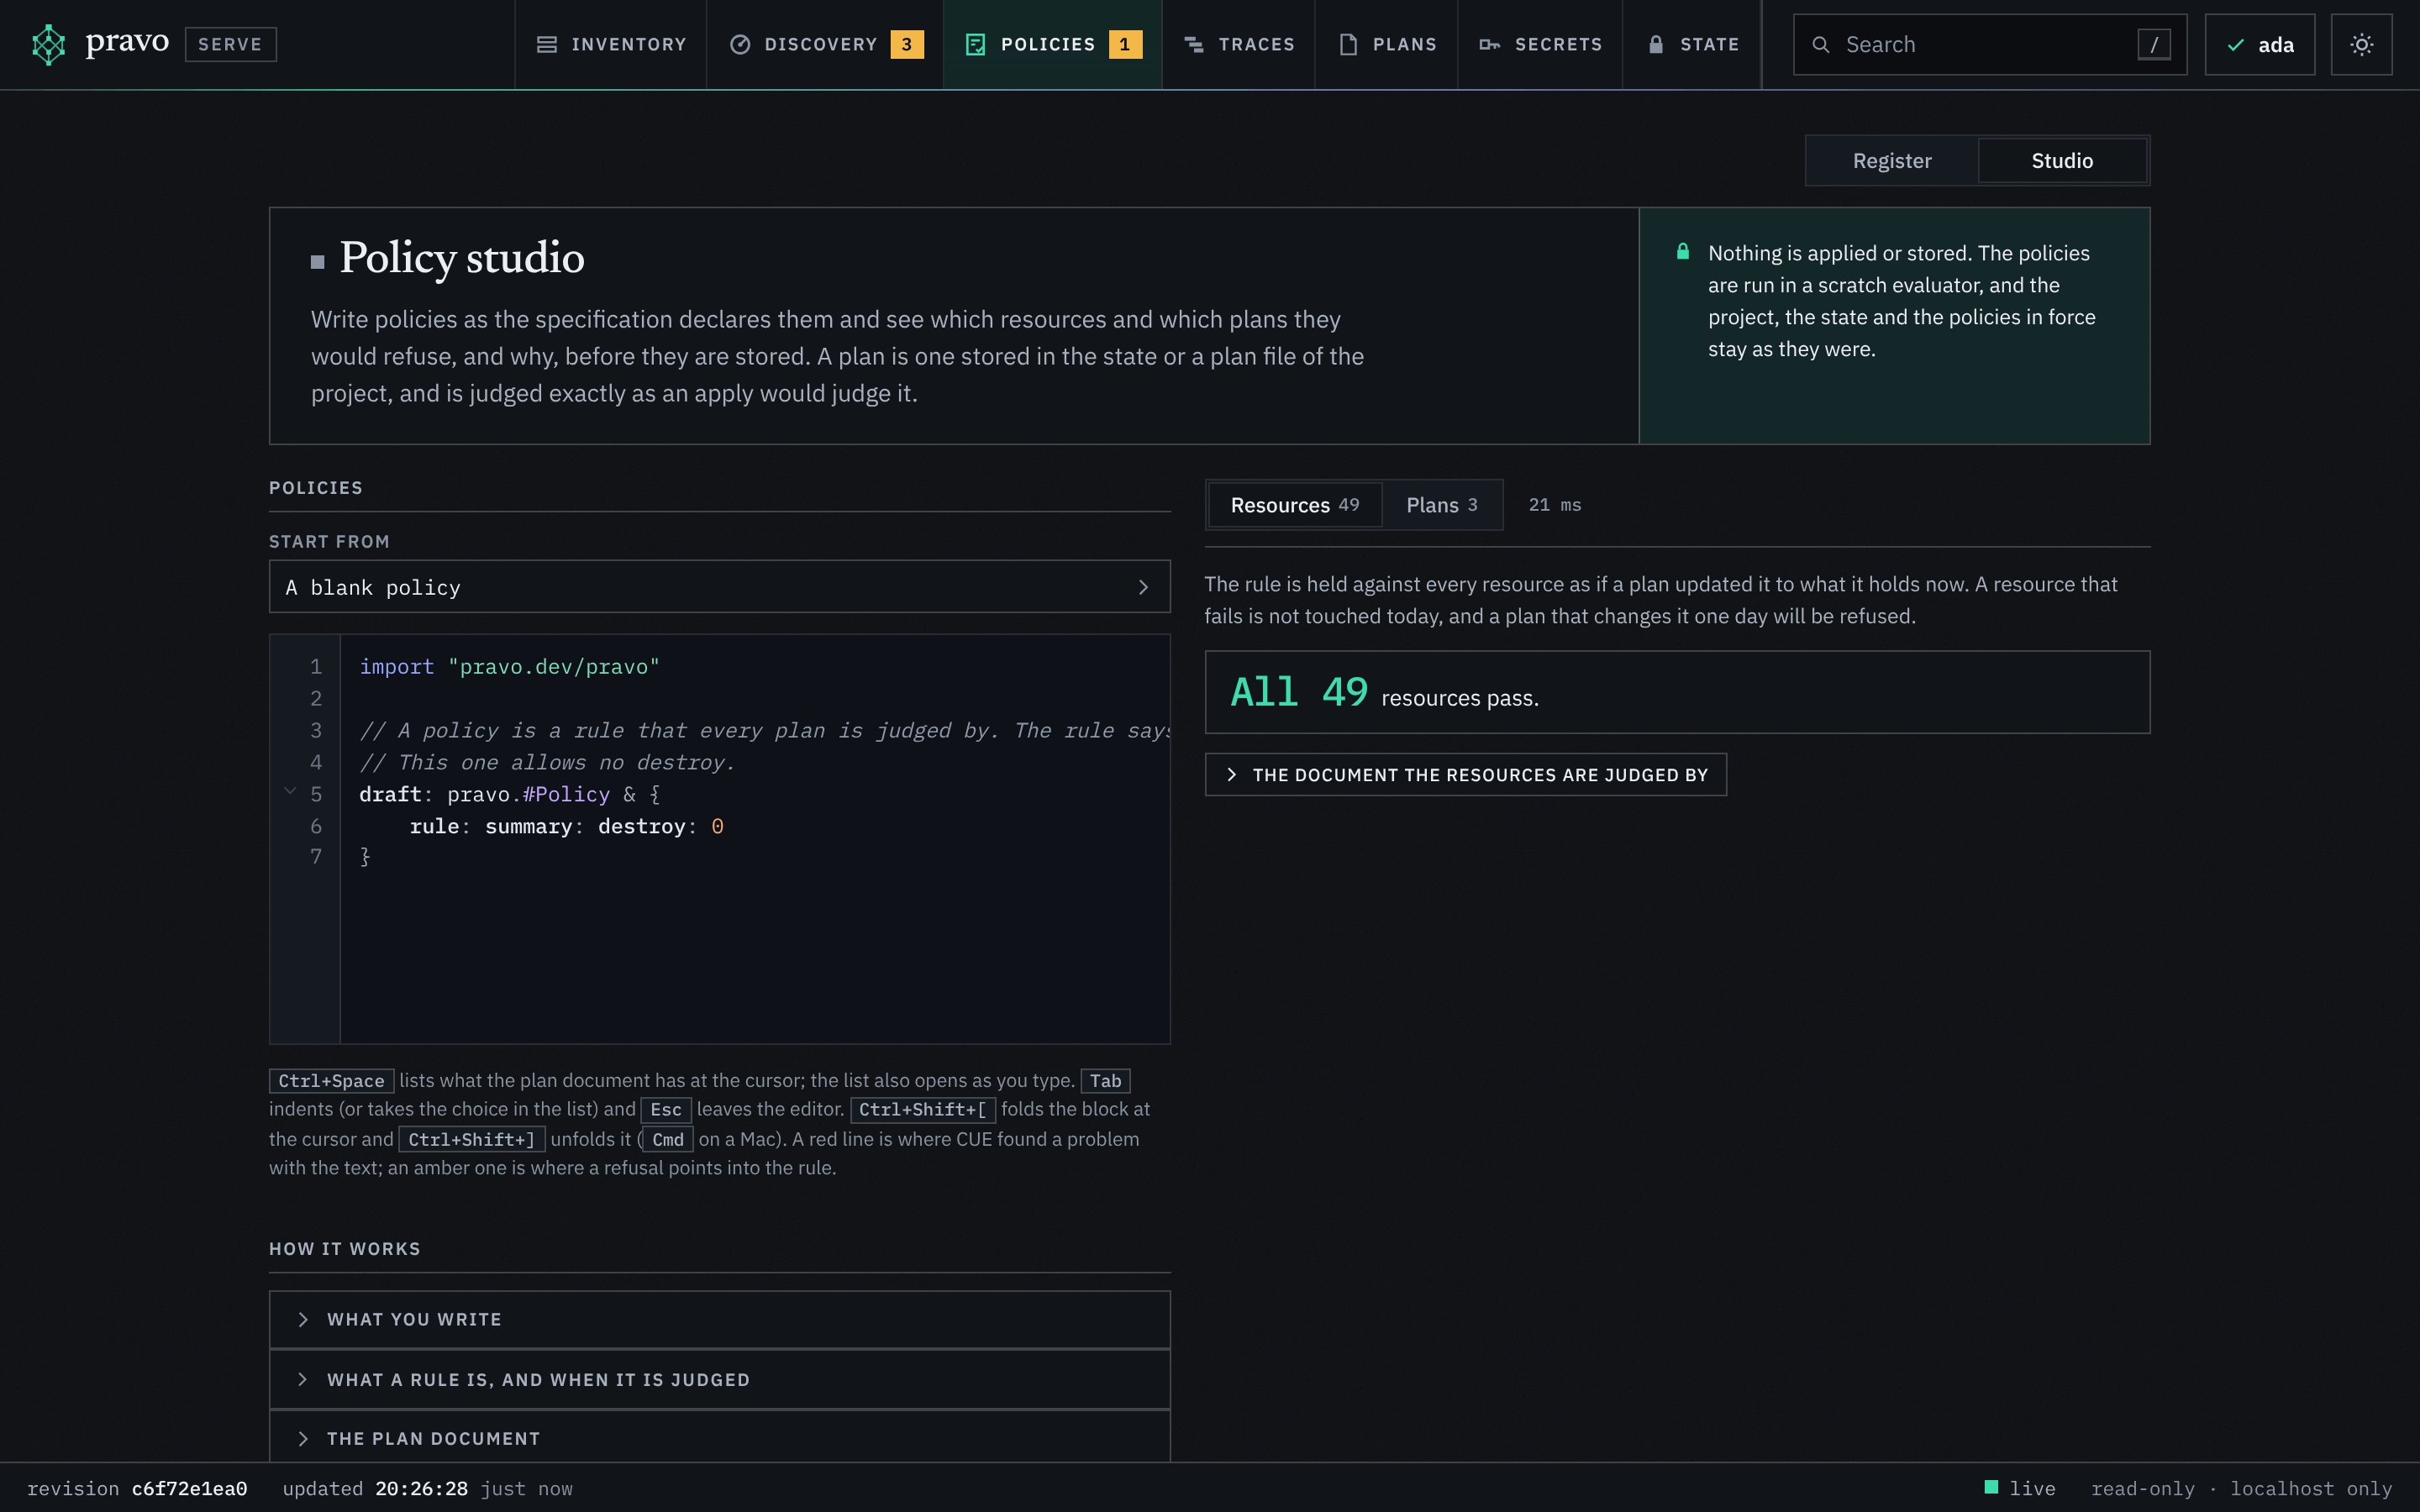Image resolution: width=2420 pixels, height=1512 pixels.
Task: Click the Ctrl+Shift+[ key hint
Action: tap(922, 1109)
